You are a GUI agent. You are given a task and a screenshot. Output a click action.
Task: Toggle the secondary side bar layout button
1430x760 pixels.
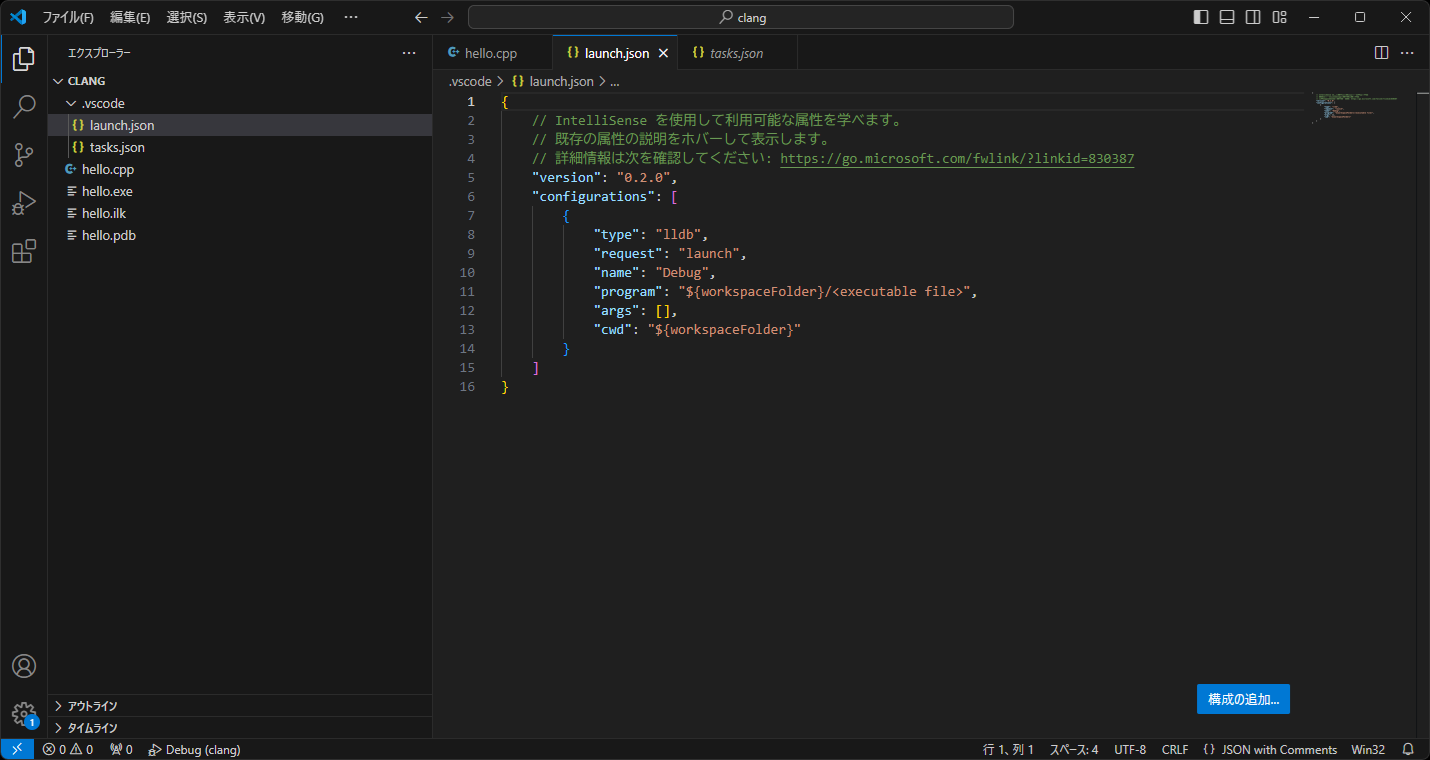click(x=1253, y=17)
